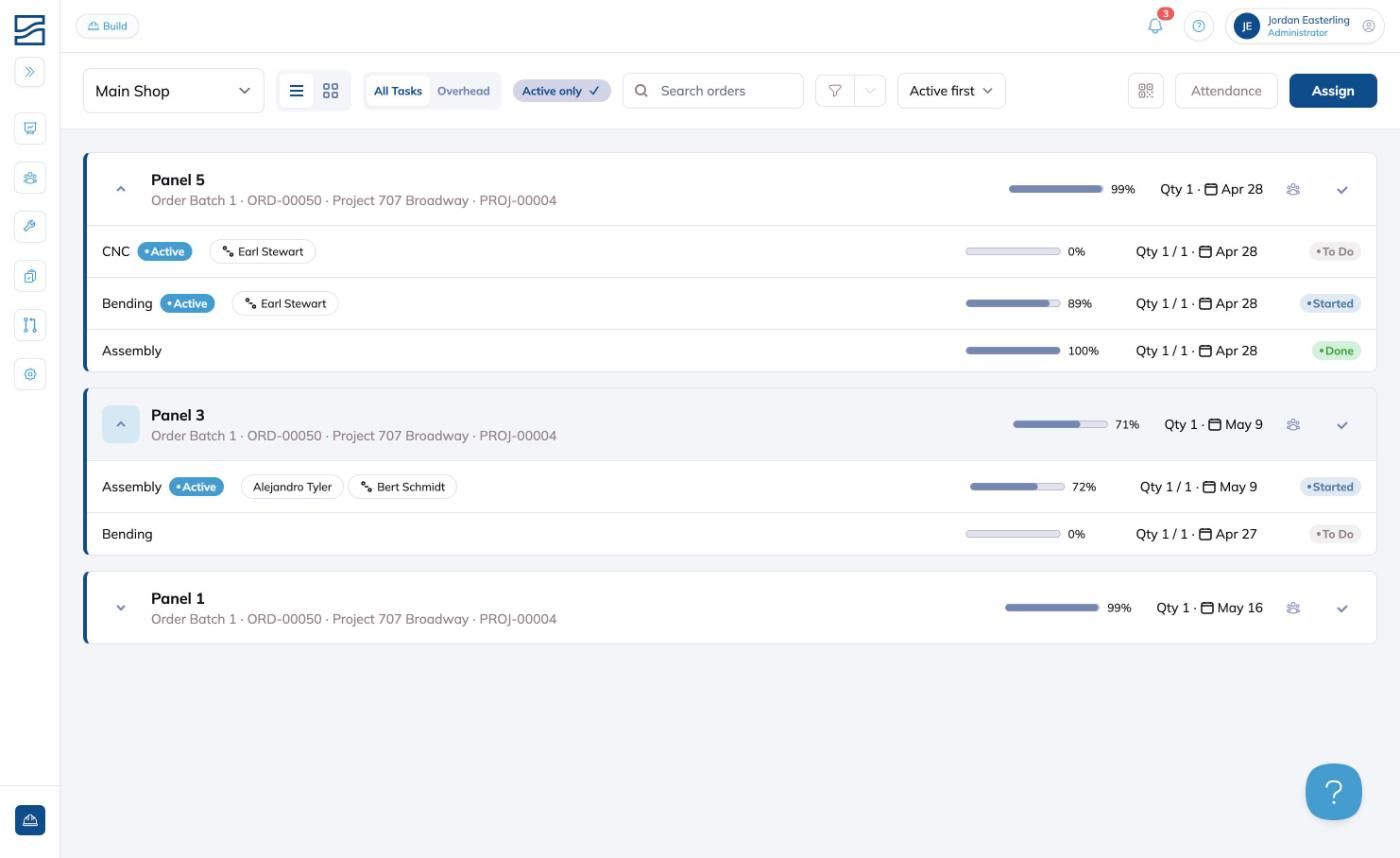Toggle Active badge on CNC task
The image size is (1400, 858).
click(x=165, y=252)
